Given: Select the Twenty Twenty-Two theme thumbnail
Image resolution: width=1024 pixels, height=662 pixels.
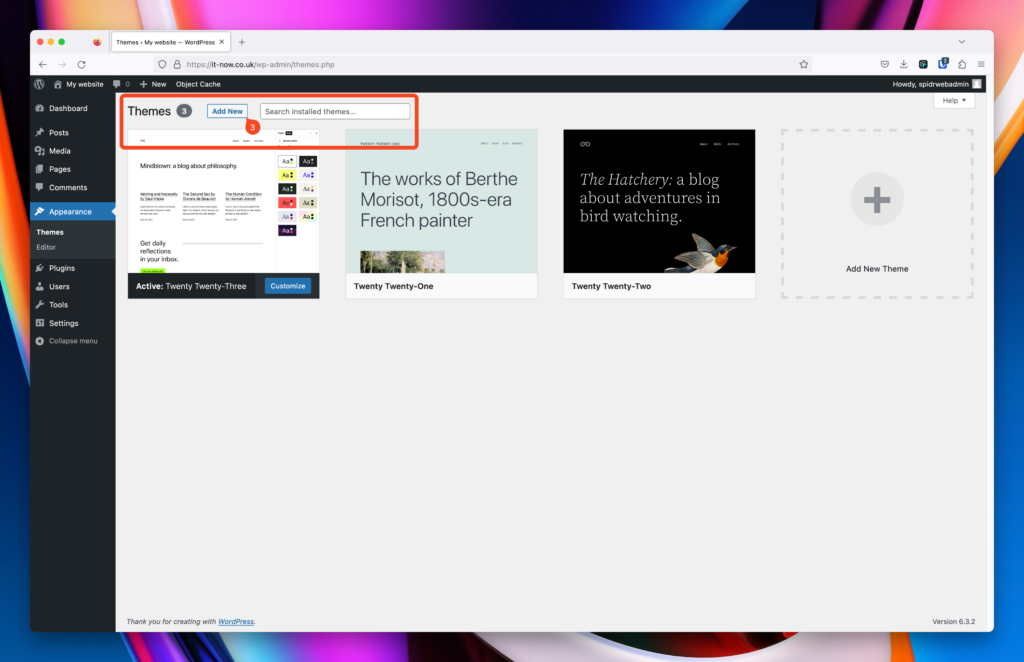Looking at the screenshot, I should (659, 201).
